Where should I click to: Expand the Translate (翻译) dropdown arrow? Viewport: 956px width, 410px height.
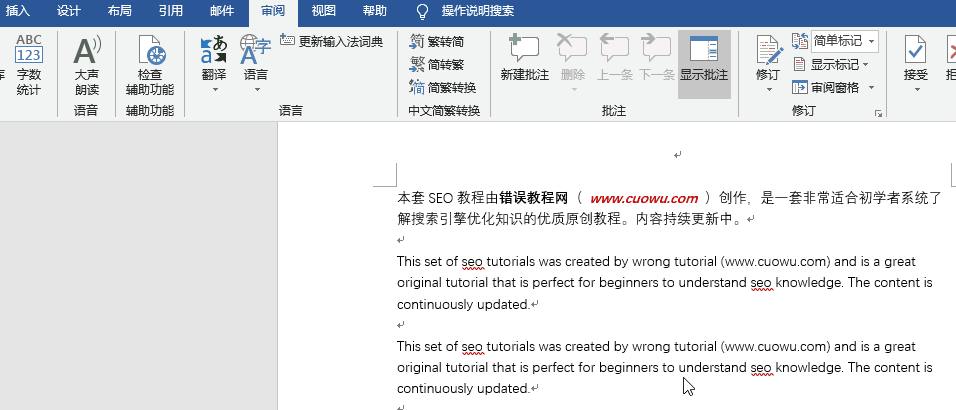coord(214,90)
